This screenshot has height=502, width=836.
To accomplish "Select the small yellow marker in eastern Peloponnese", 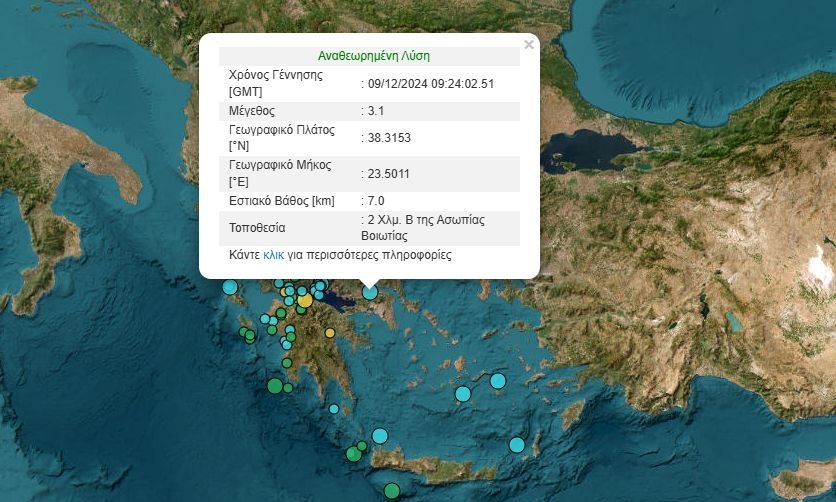I will (x=330, y=333).
